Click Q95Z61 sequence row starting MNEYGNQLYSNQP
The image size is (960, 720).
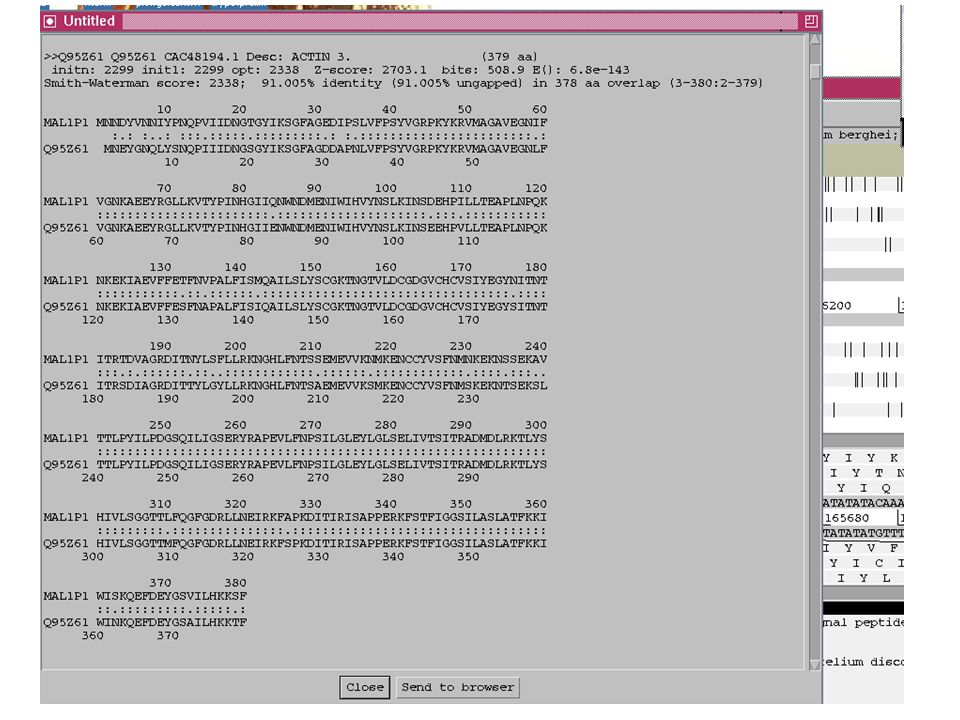click(x=295, y=149)
